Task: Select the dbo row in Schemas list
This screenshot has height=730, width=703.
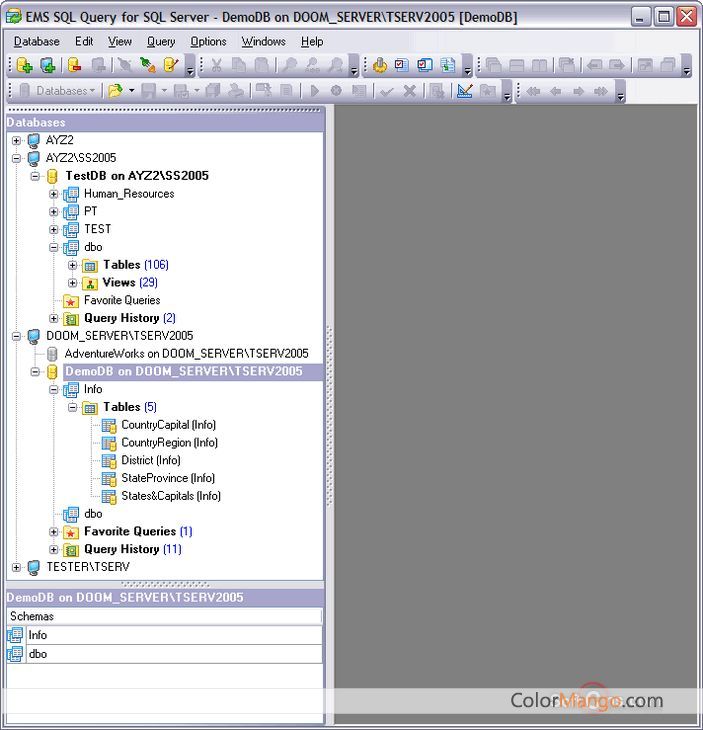Action: tap(164, 654)
